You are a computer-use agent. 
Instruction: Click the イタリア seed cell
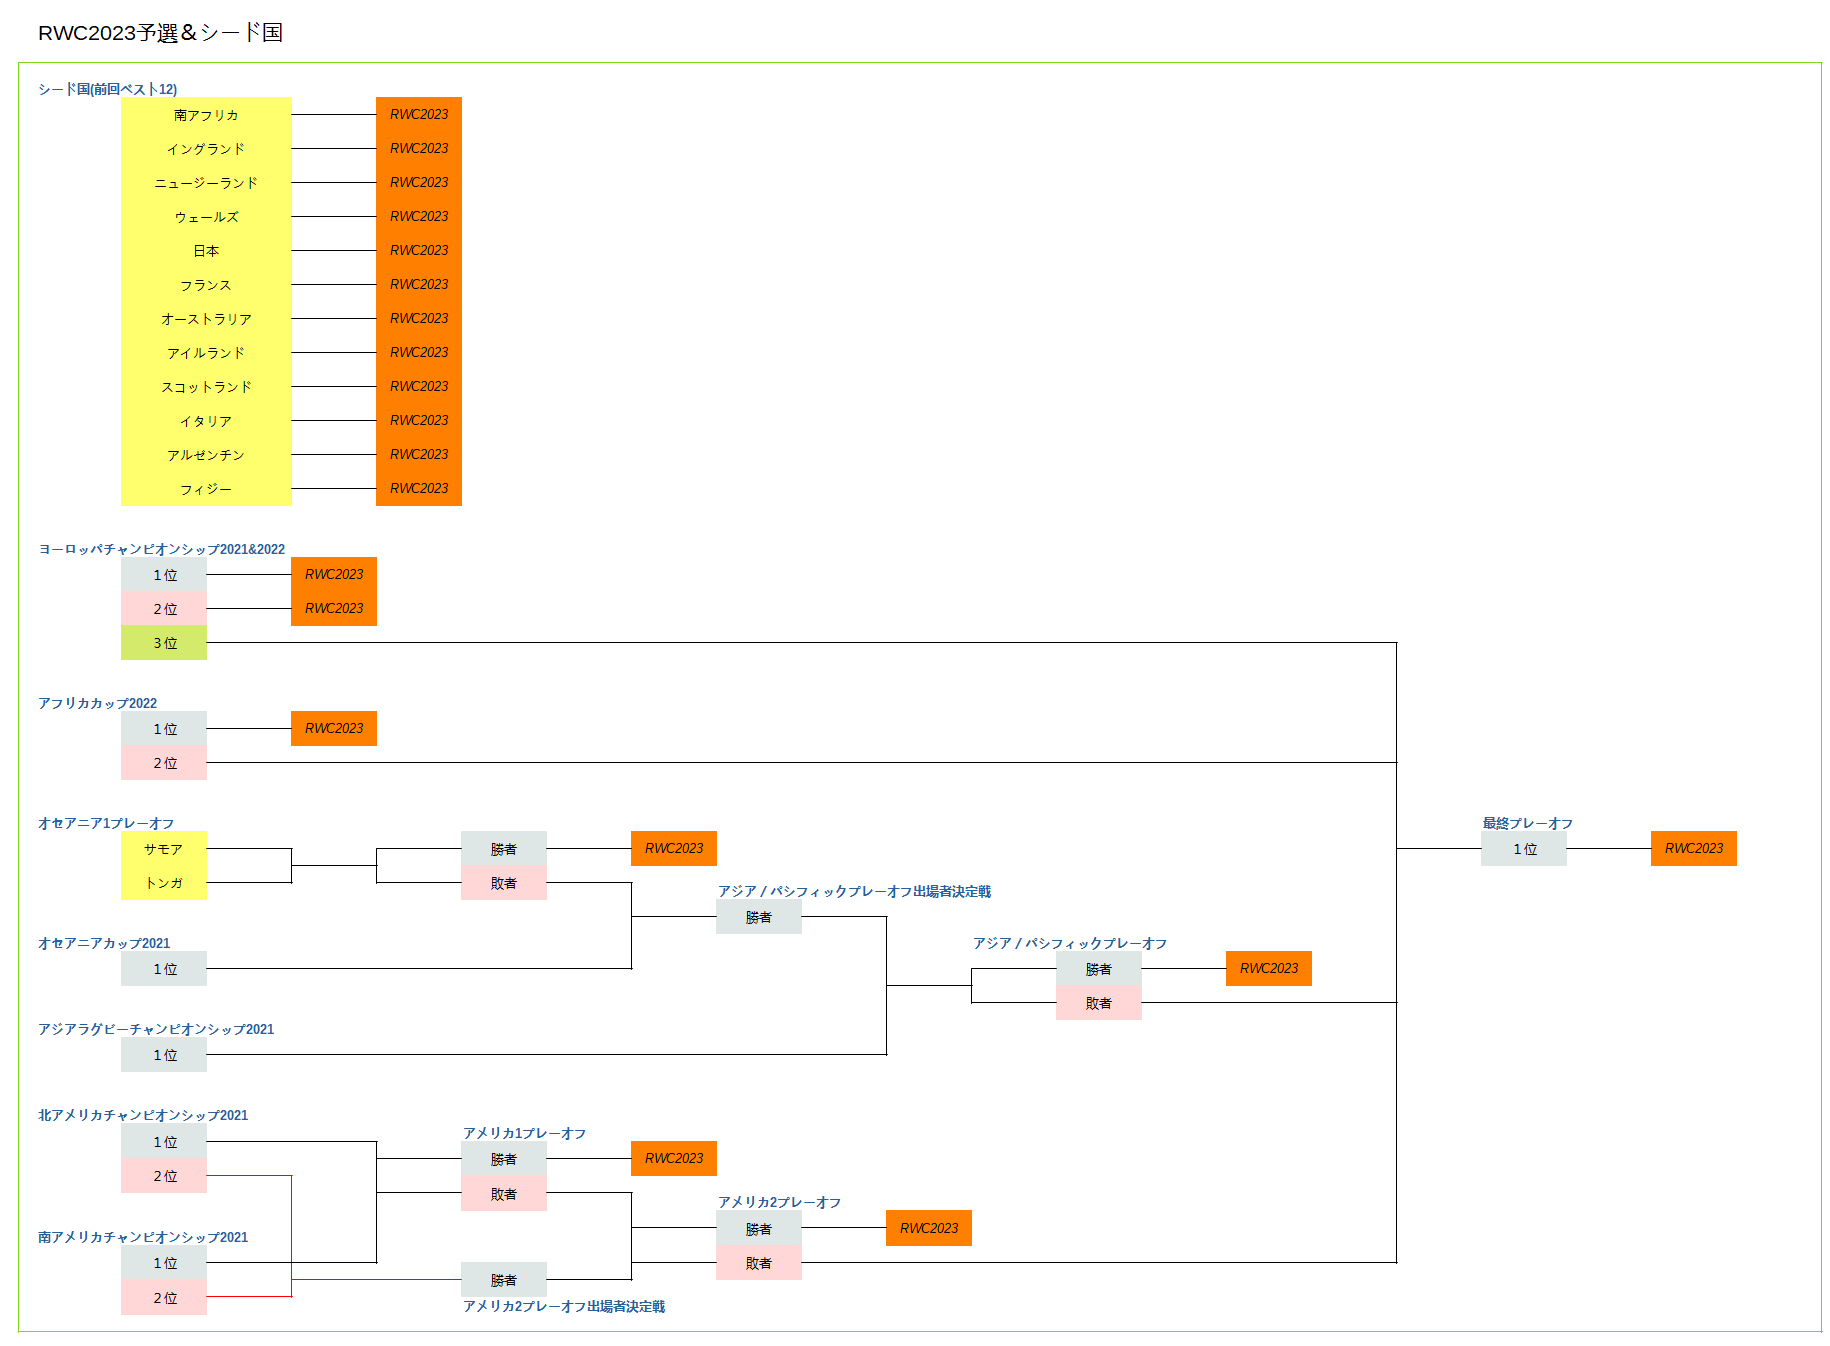pyautogui.click(x=206, y=420)
